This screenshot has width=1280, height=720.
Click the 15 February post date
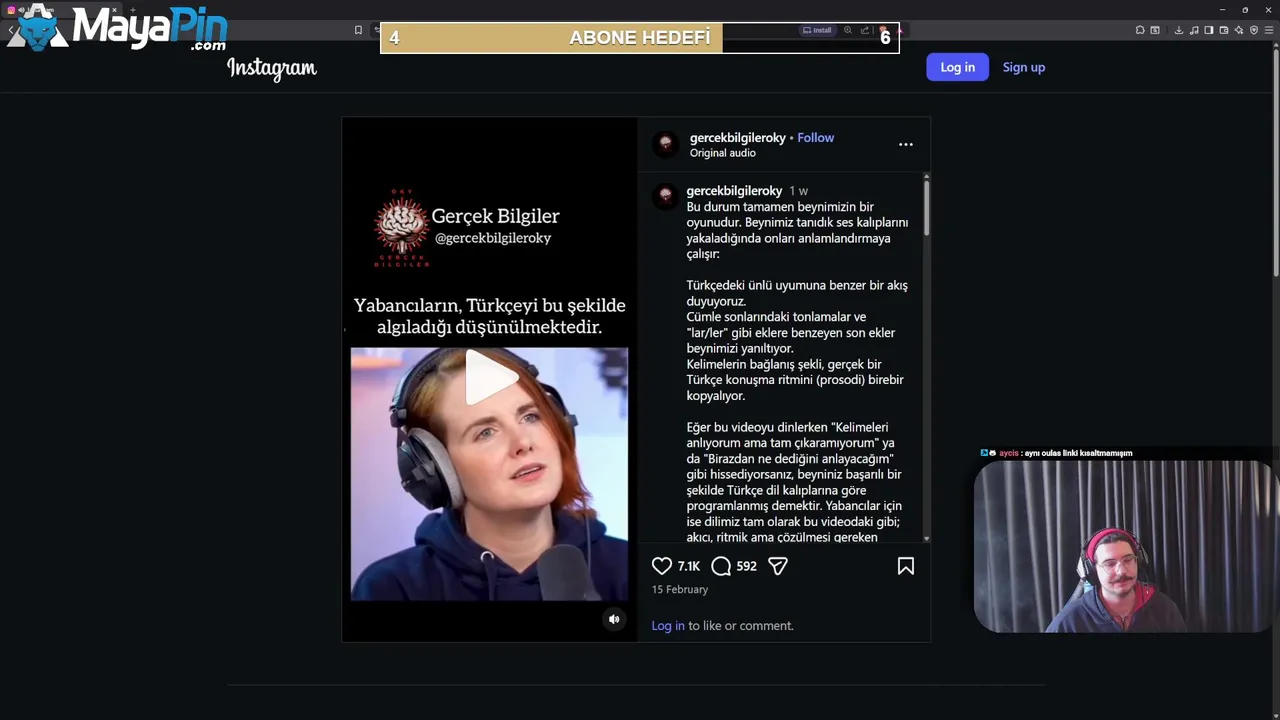680,590
